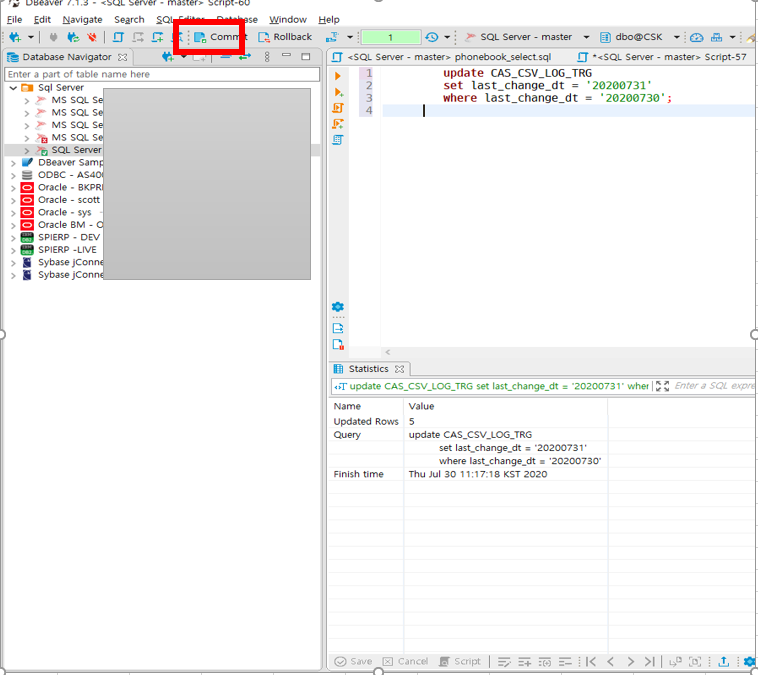Click the table name filter input field

[162, 74]
